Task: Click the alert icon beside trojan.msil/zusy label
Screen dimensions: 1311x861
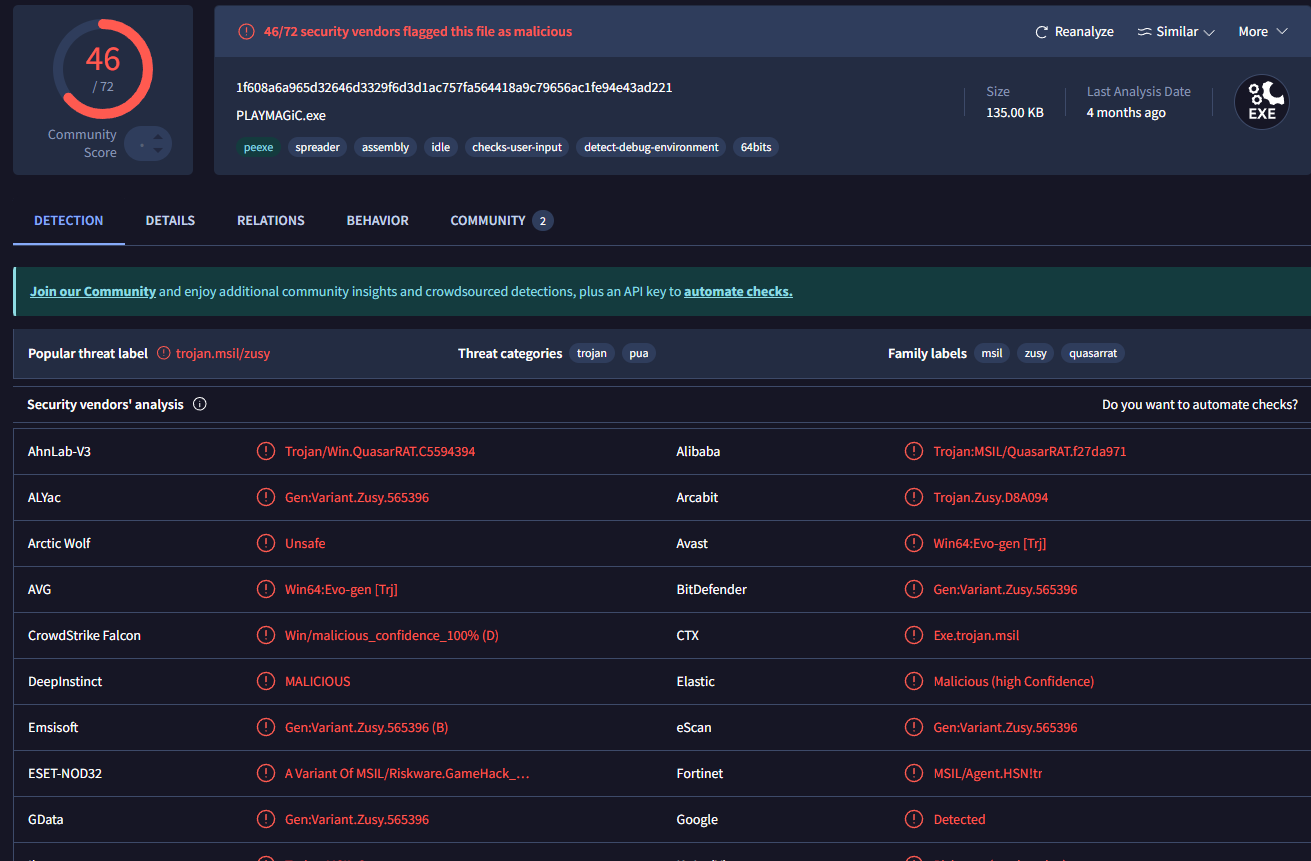Action: [x=164, y=353]
